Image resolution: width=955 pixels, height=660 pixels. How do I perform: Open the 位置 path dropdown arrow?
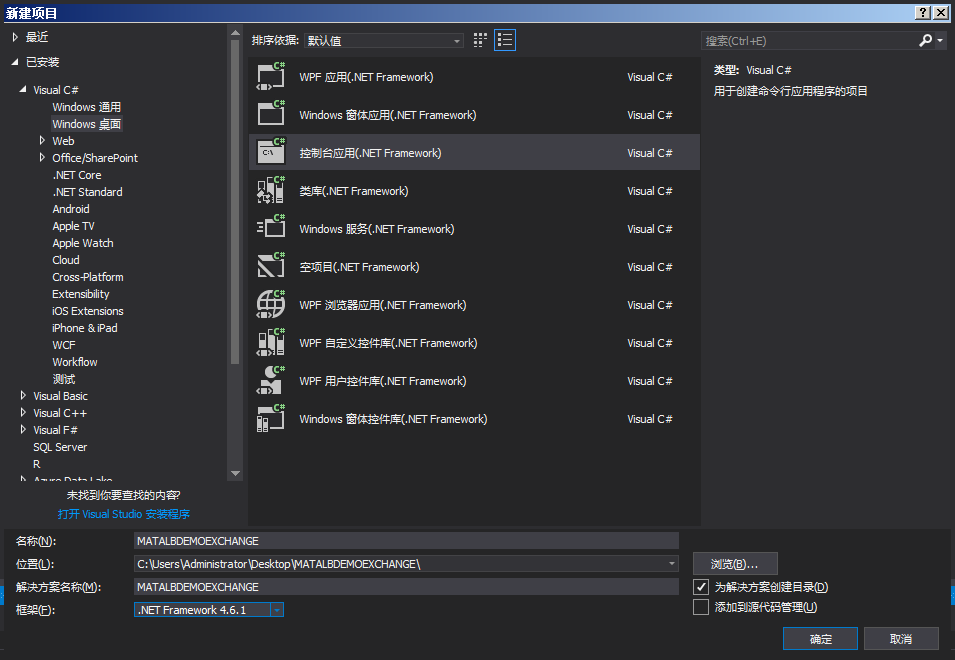pos(672,564)
